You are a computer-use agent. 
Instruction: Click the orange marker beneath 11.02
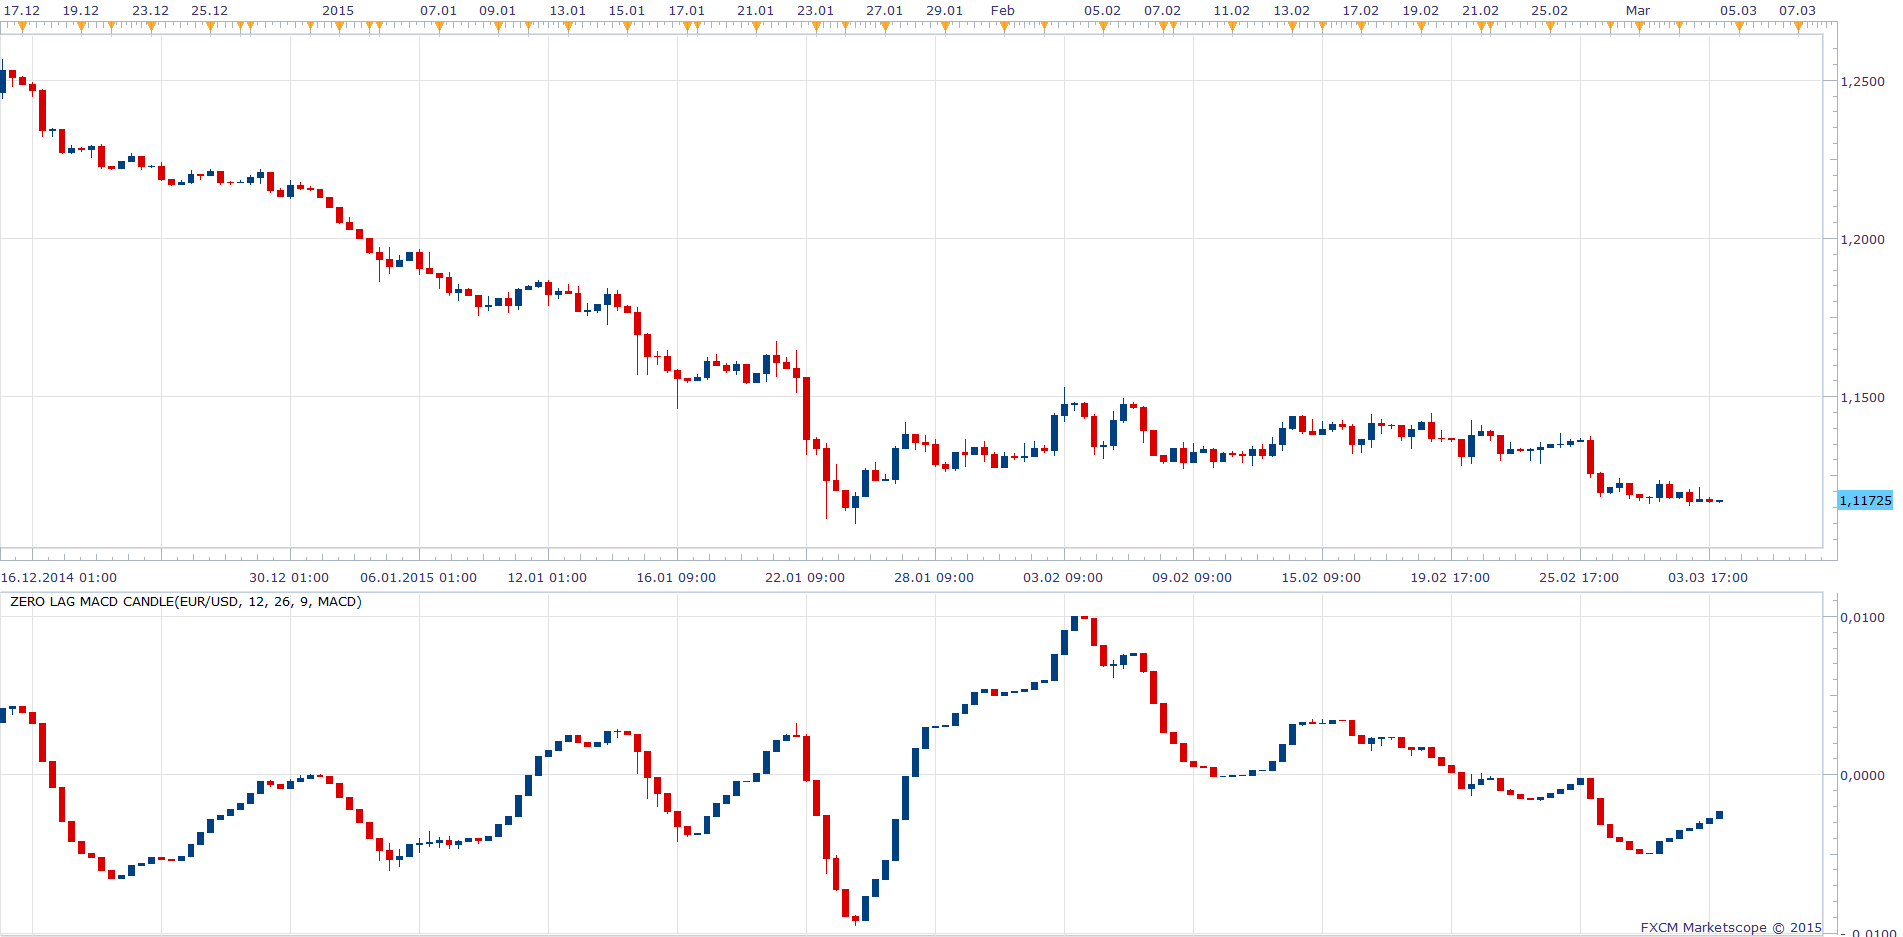pos(1232,28)
